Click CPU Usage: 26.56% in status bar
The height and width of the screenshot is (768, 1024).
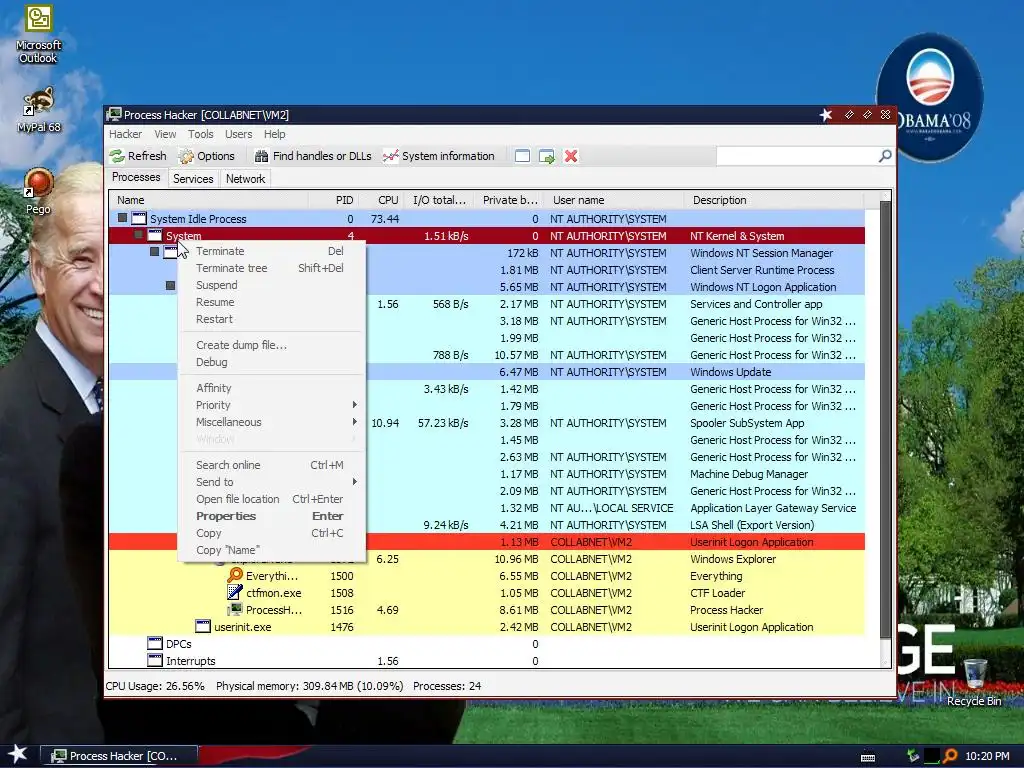pos(155,686)
